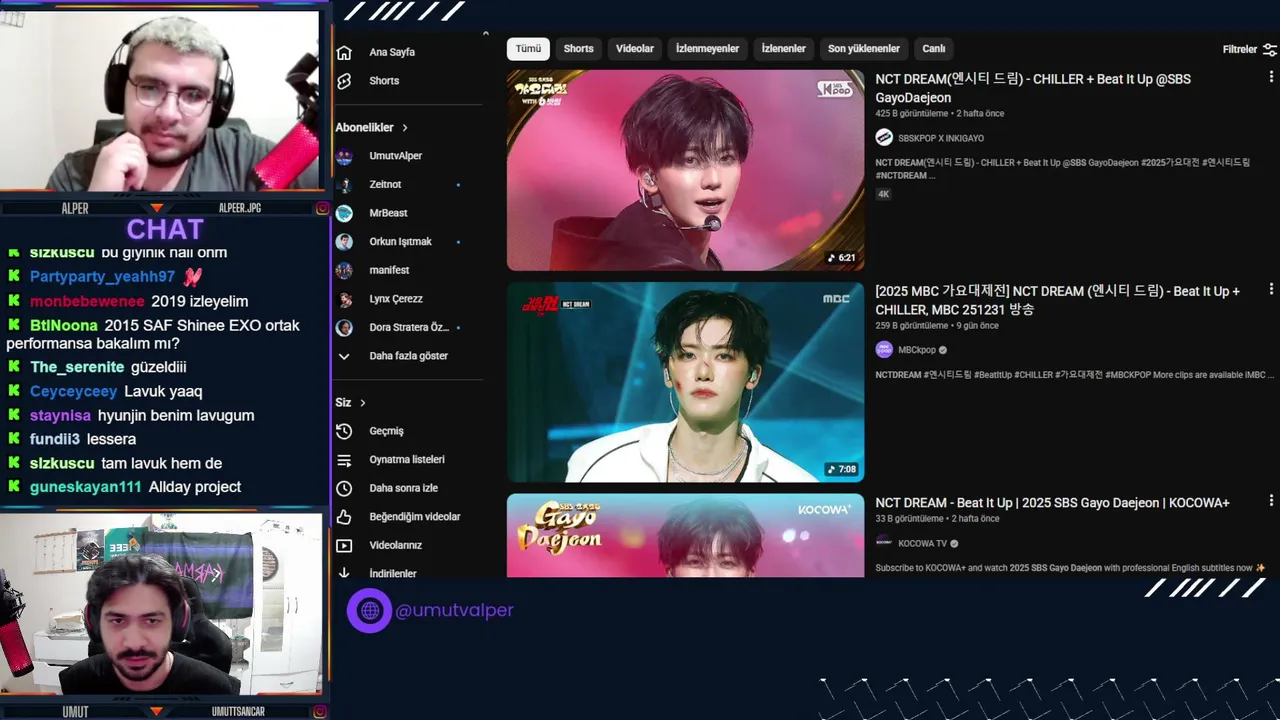
Task: Play the KOCOWA+ Gayo Daejeon thumbnail
Action: [685, 536]
